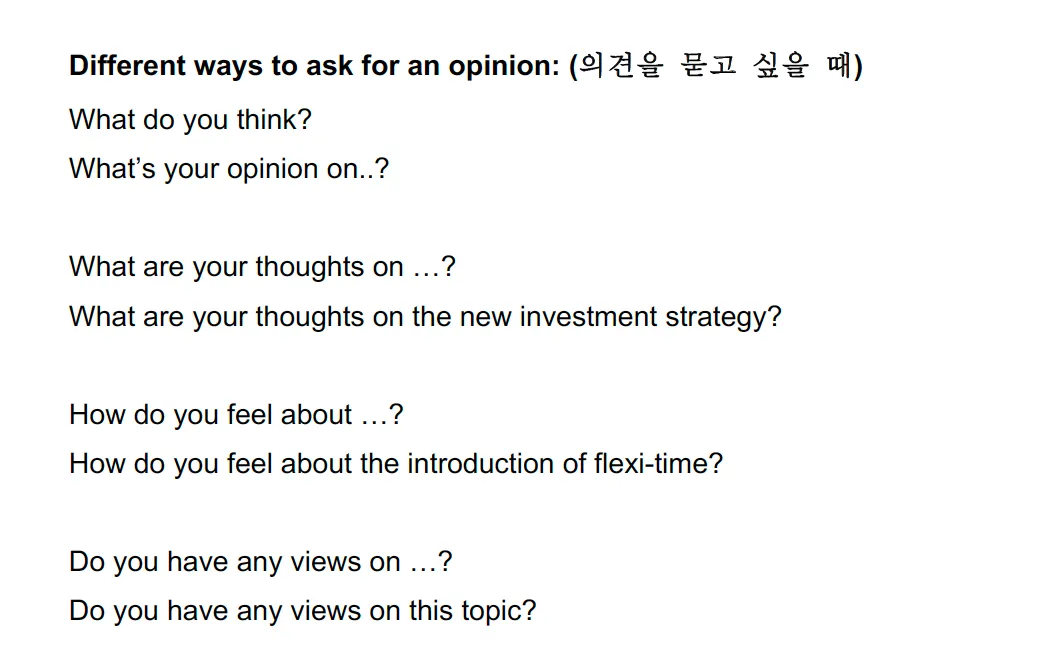The width and height of the screenshot is (1042, 670).
Task: Click the Korean text in the heading
Action: click(x=714, y=67)
